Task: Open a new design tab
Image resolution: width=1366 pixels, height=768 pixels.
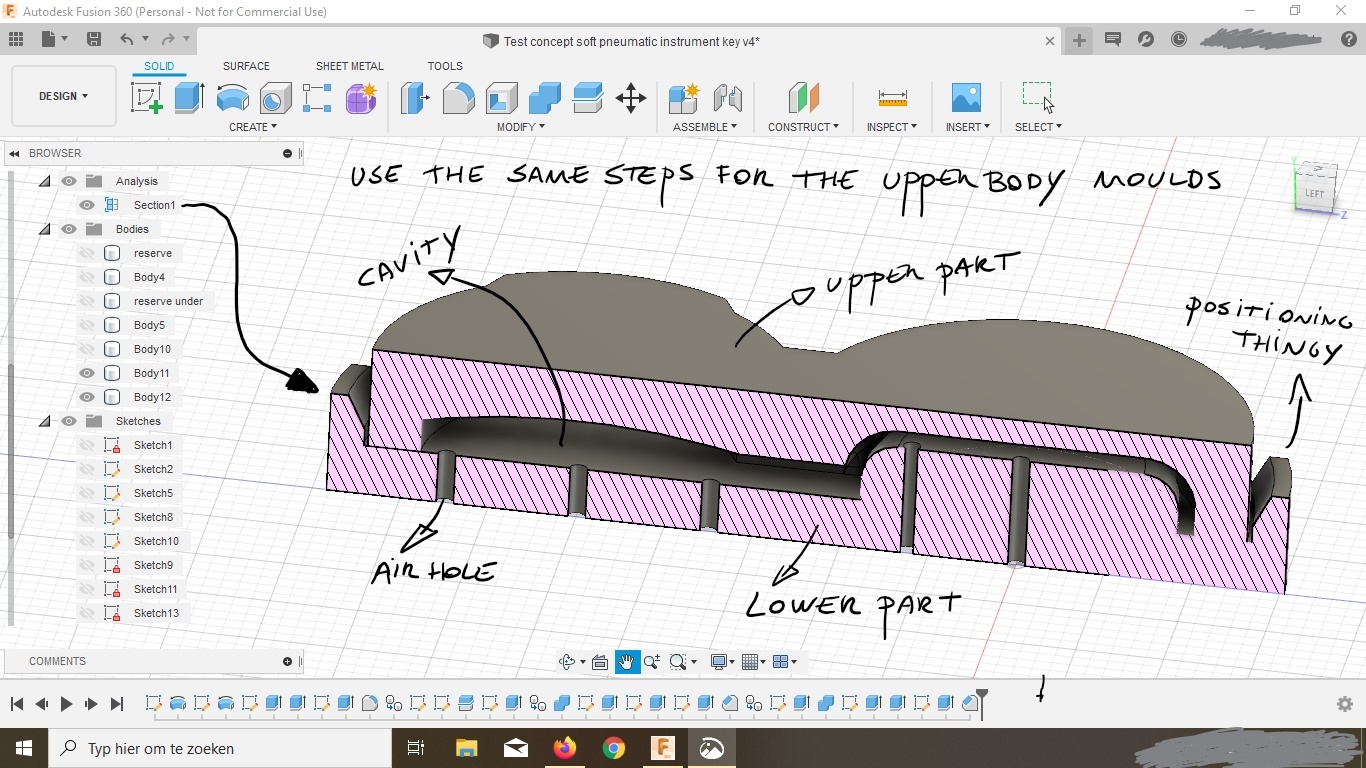Action: coord(1079,40)
